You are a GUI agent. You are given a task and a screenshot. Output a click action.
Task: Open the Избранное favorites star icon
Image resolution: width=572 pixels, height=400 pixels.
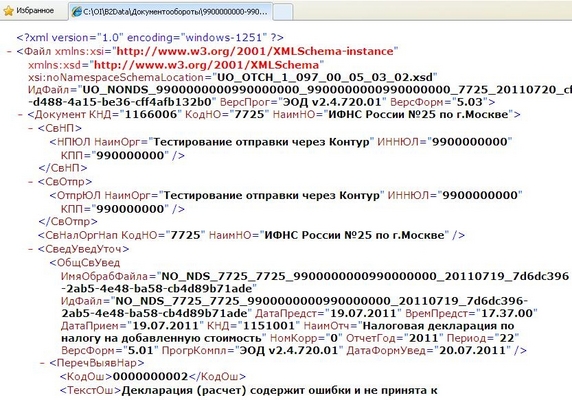coord(8,11)
